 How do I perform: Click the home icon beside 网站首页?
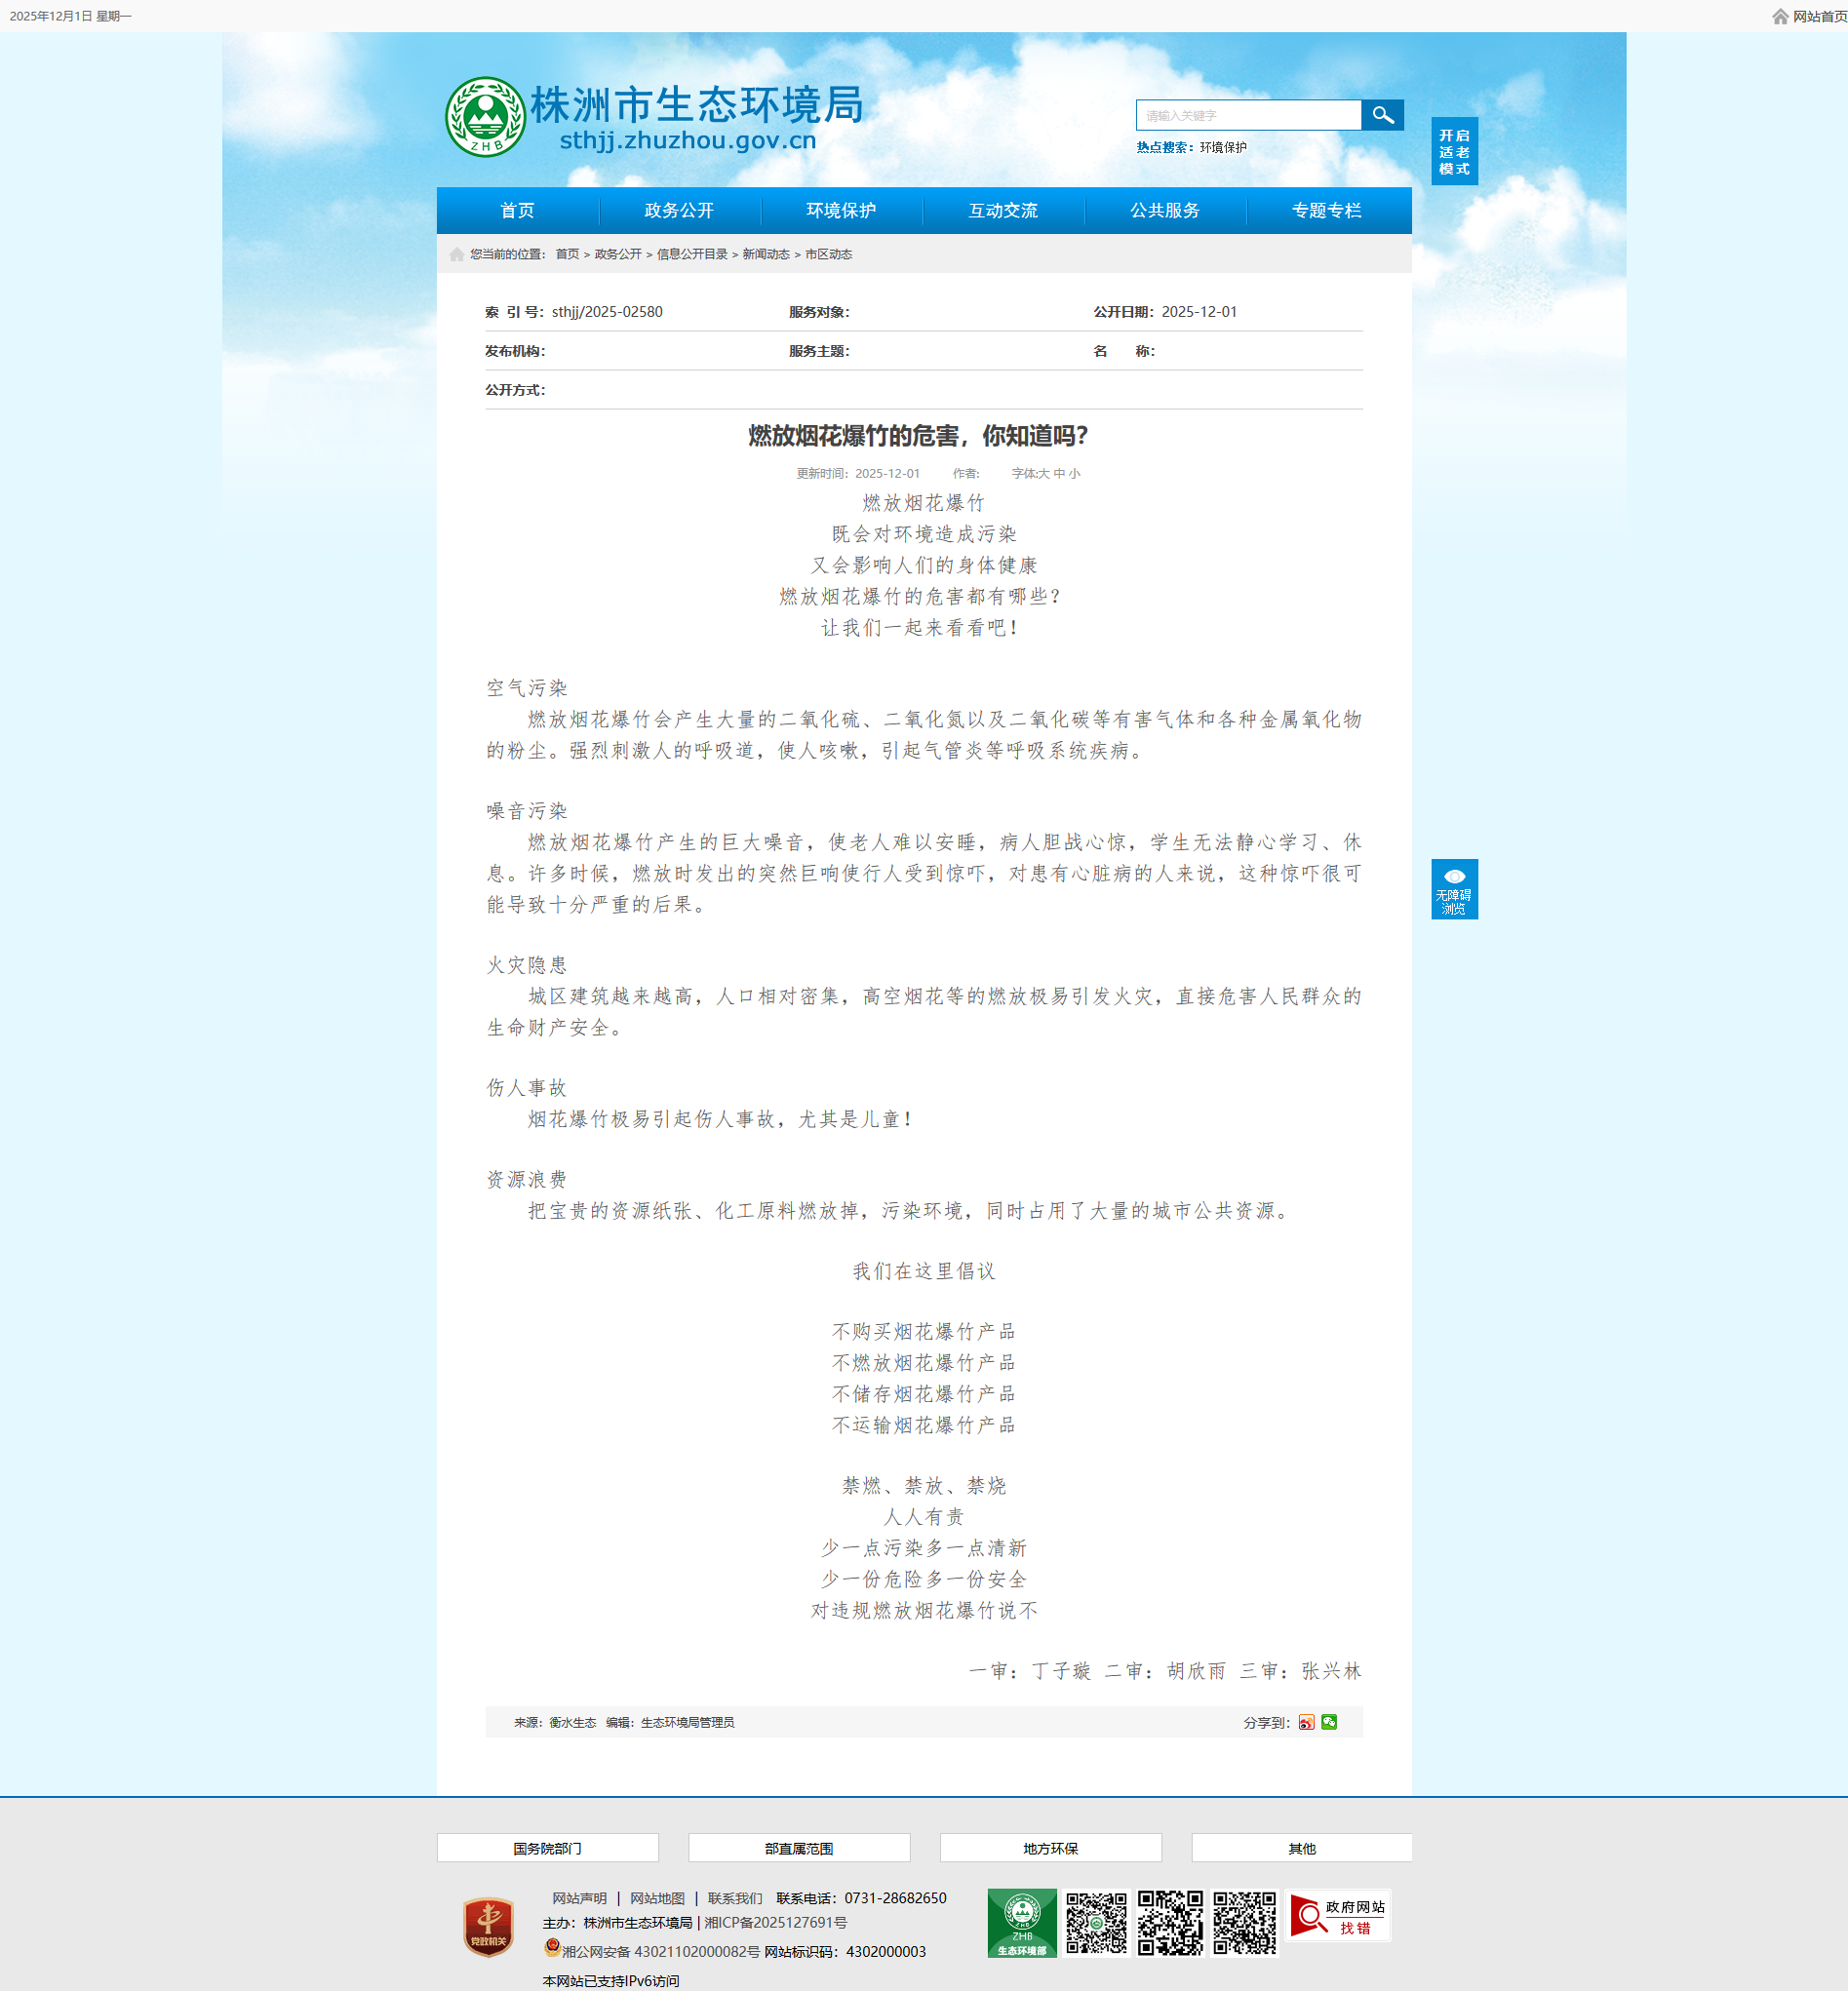(x=1780, y=16)
